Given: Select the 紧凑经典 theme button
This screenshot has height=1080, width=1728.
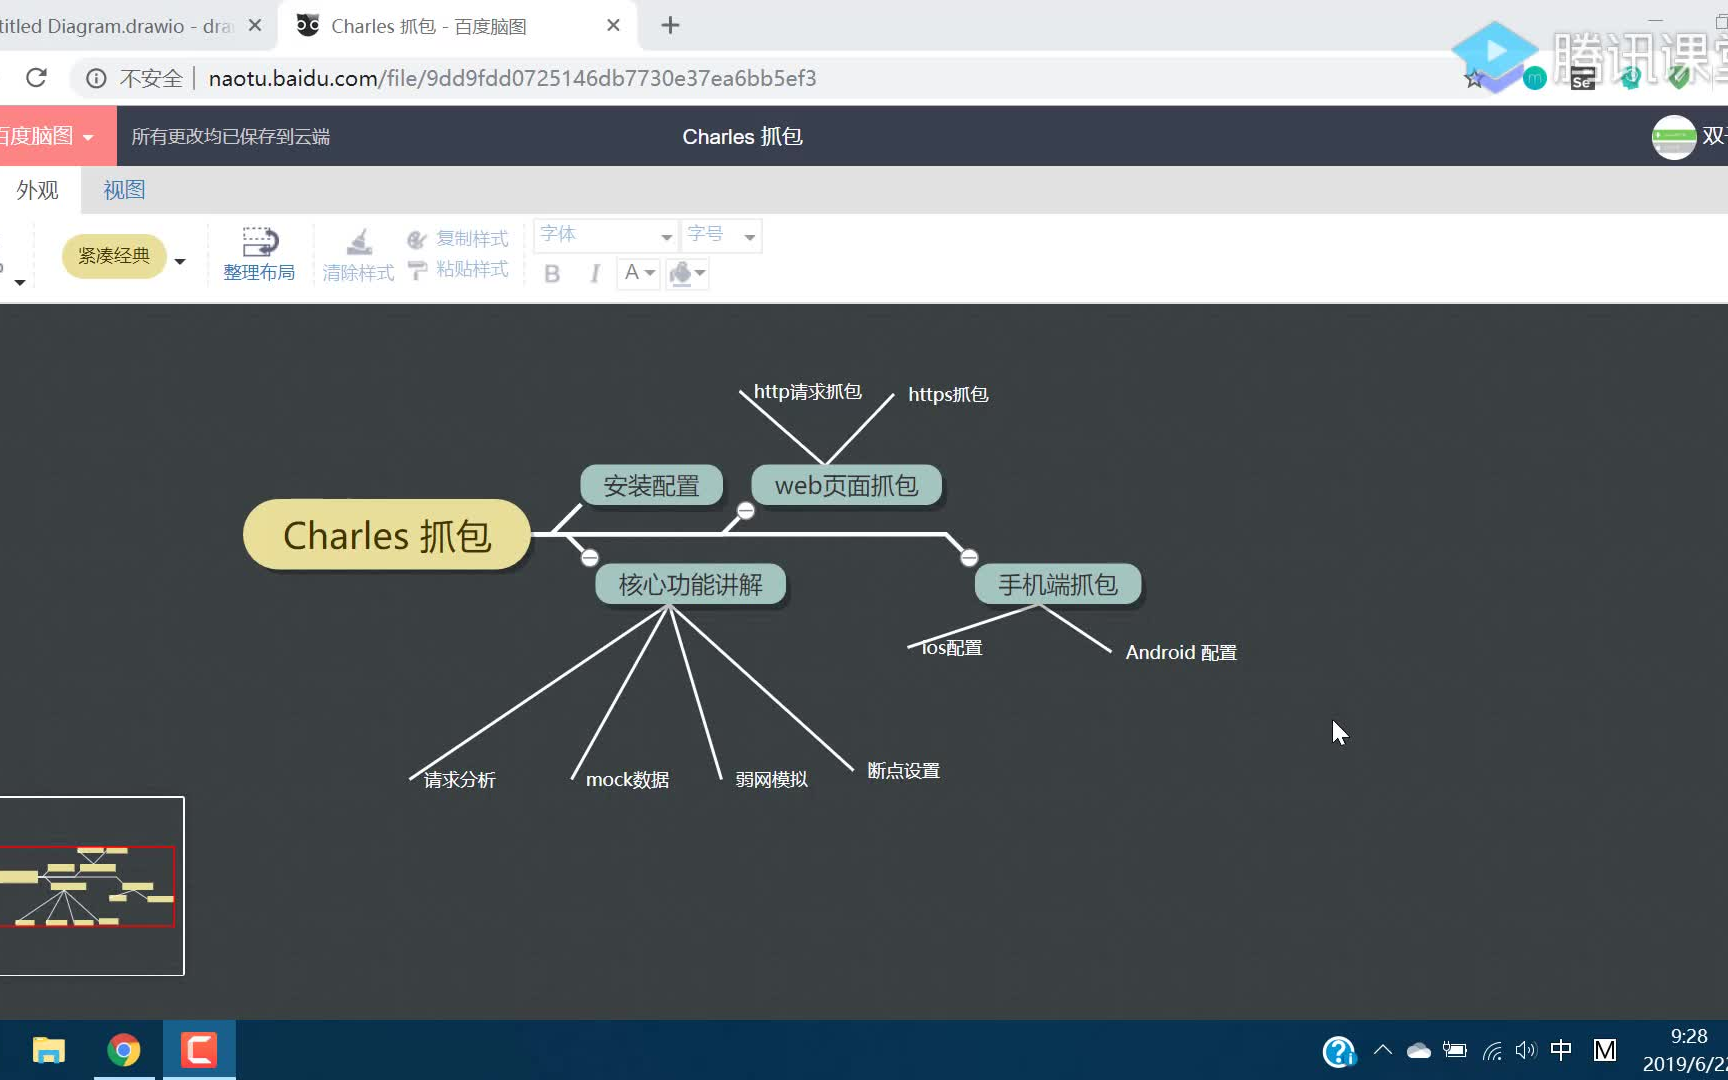Looking at the screenshot, I should click(114, 256).
